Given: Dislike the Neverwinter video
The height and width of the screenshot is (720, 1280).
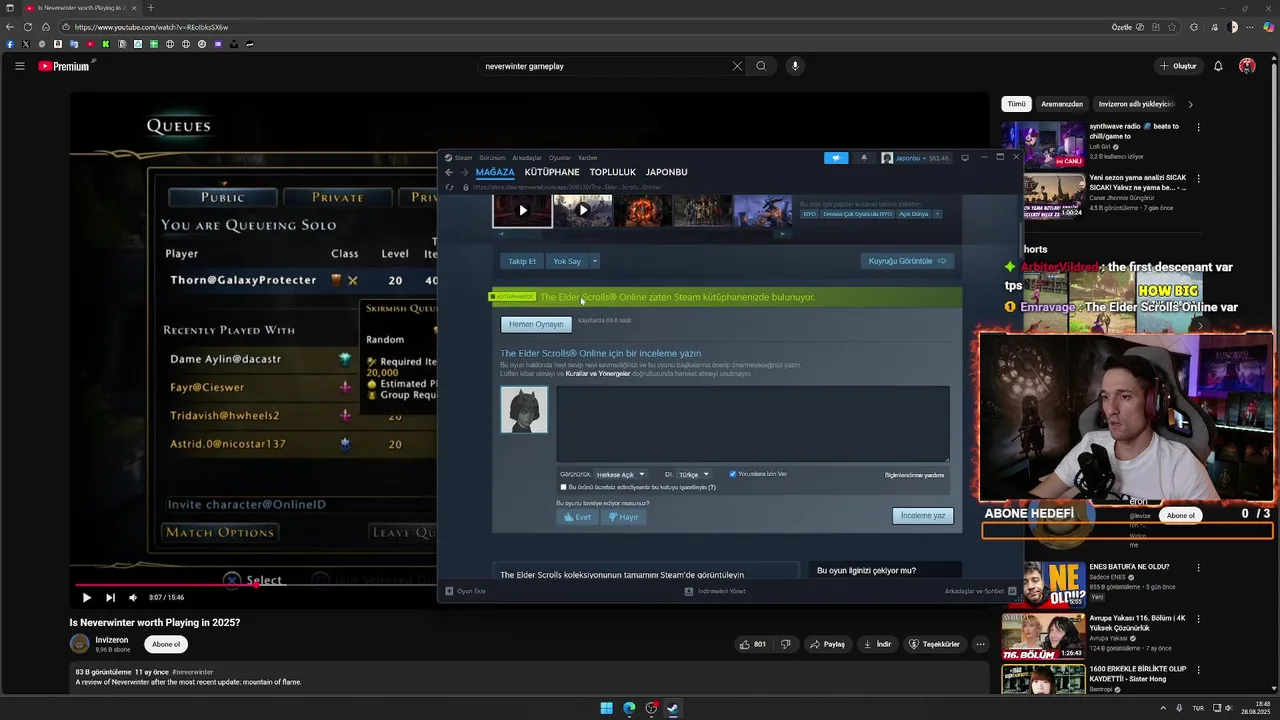Looking at the screenshot, I should pyautogui.click(x=786, y=644).
